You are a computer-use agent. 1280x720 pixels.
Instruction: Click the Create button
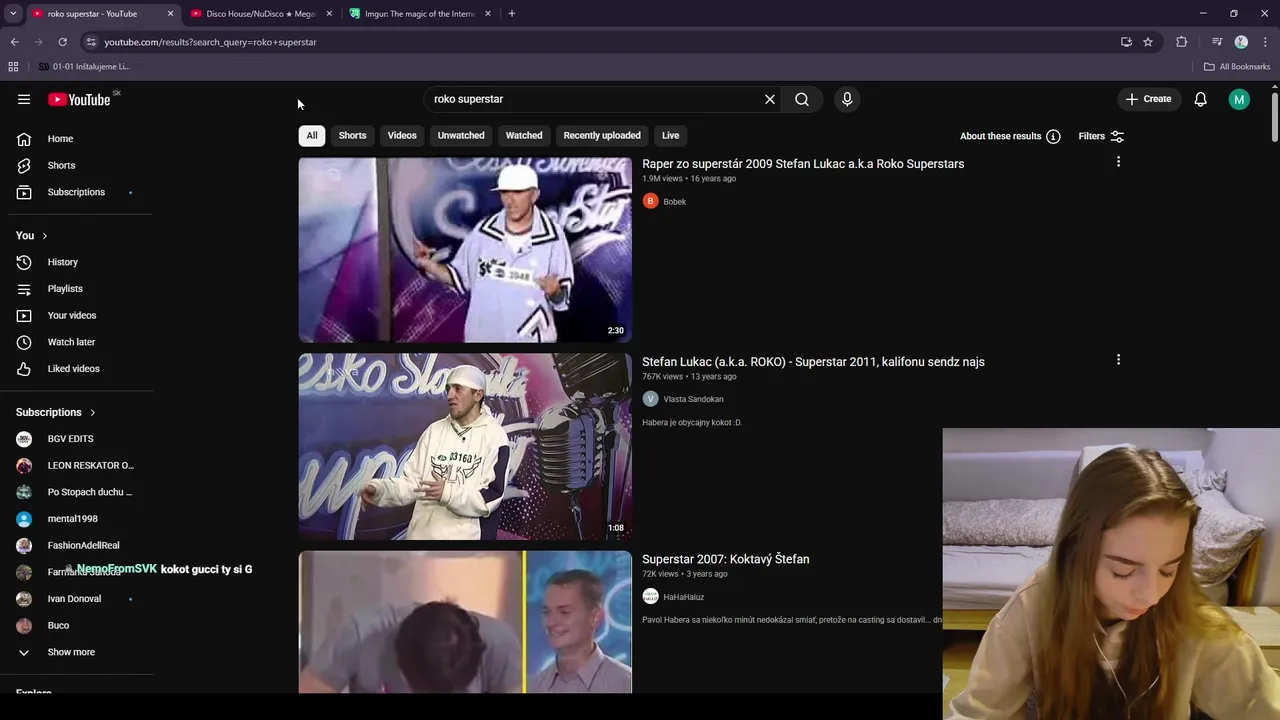1148,99
